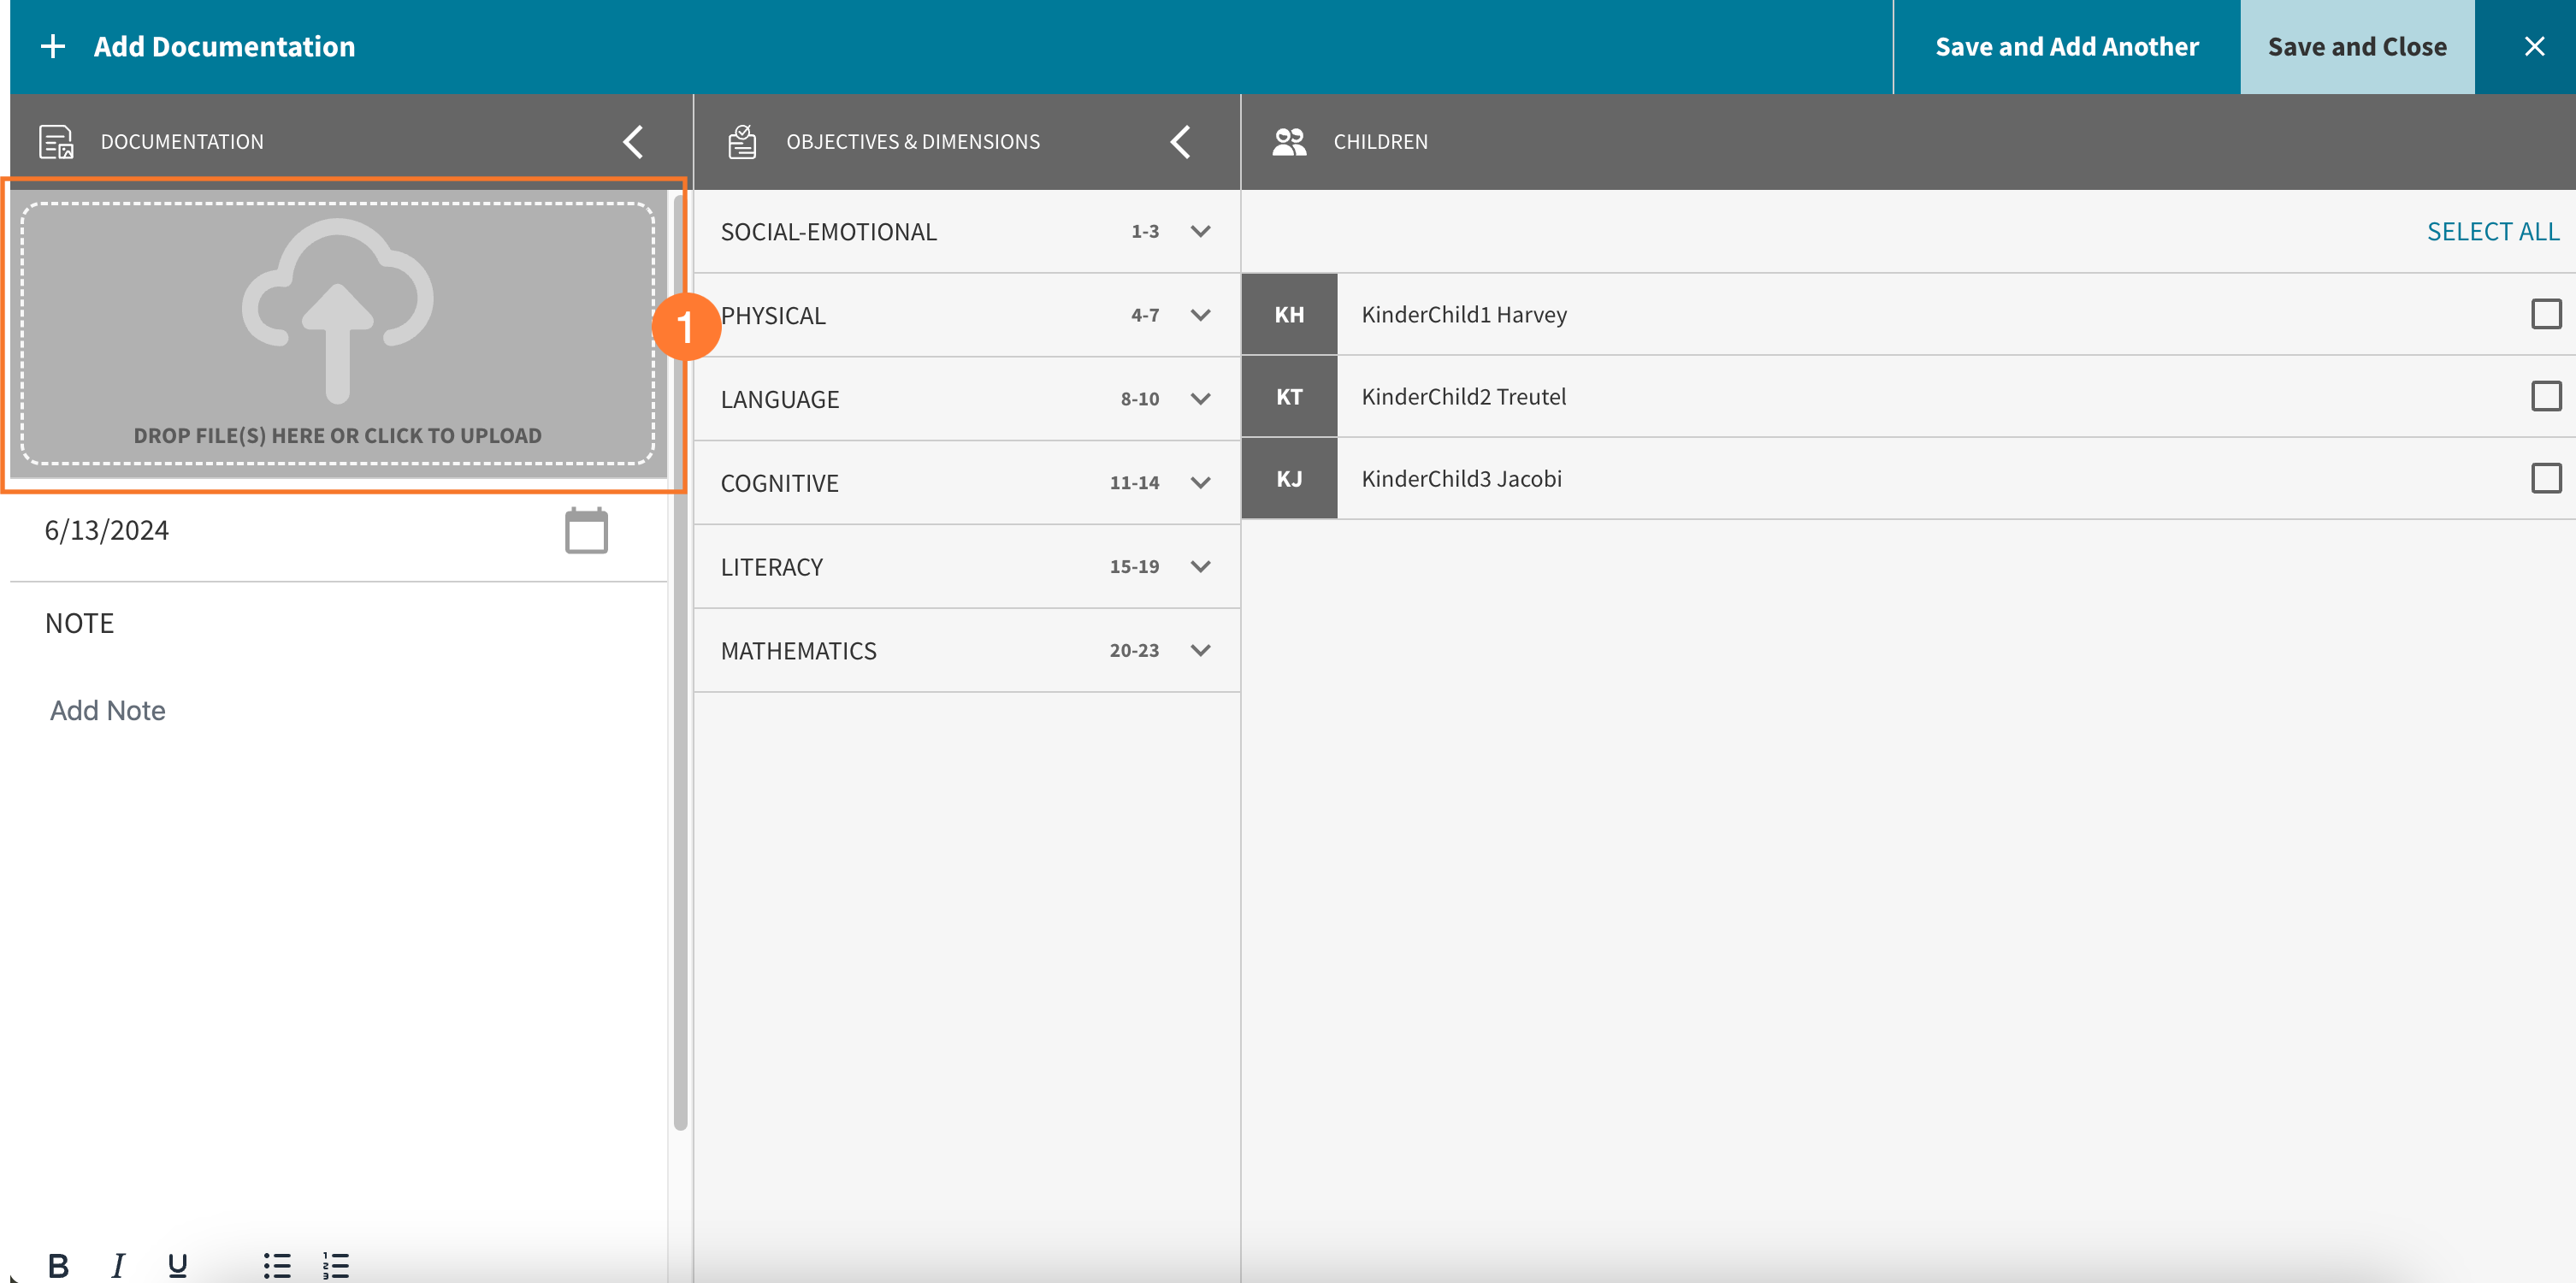Click the SELECT ALL link
The image size is (2576, 1283).
[2493, 231]
